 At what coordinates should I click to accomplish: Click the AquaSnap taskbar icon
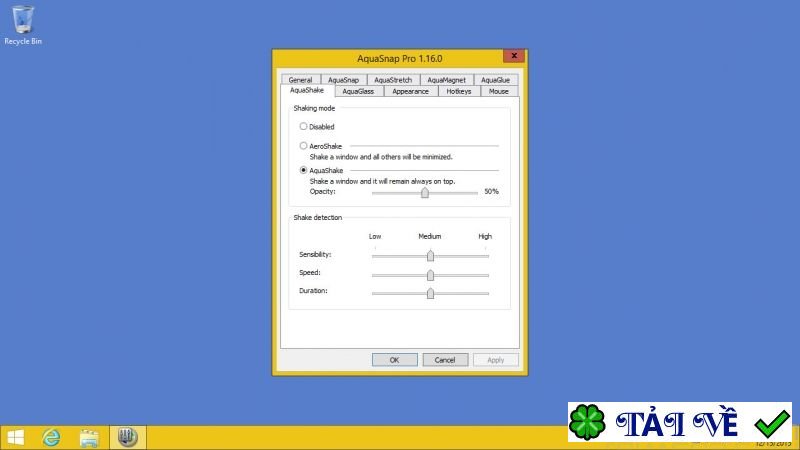(128, 437)
